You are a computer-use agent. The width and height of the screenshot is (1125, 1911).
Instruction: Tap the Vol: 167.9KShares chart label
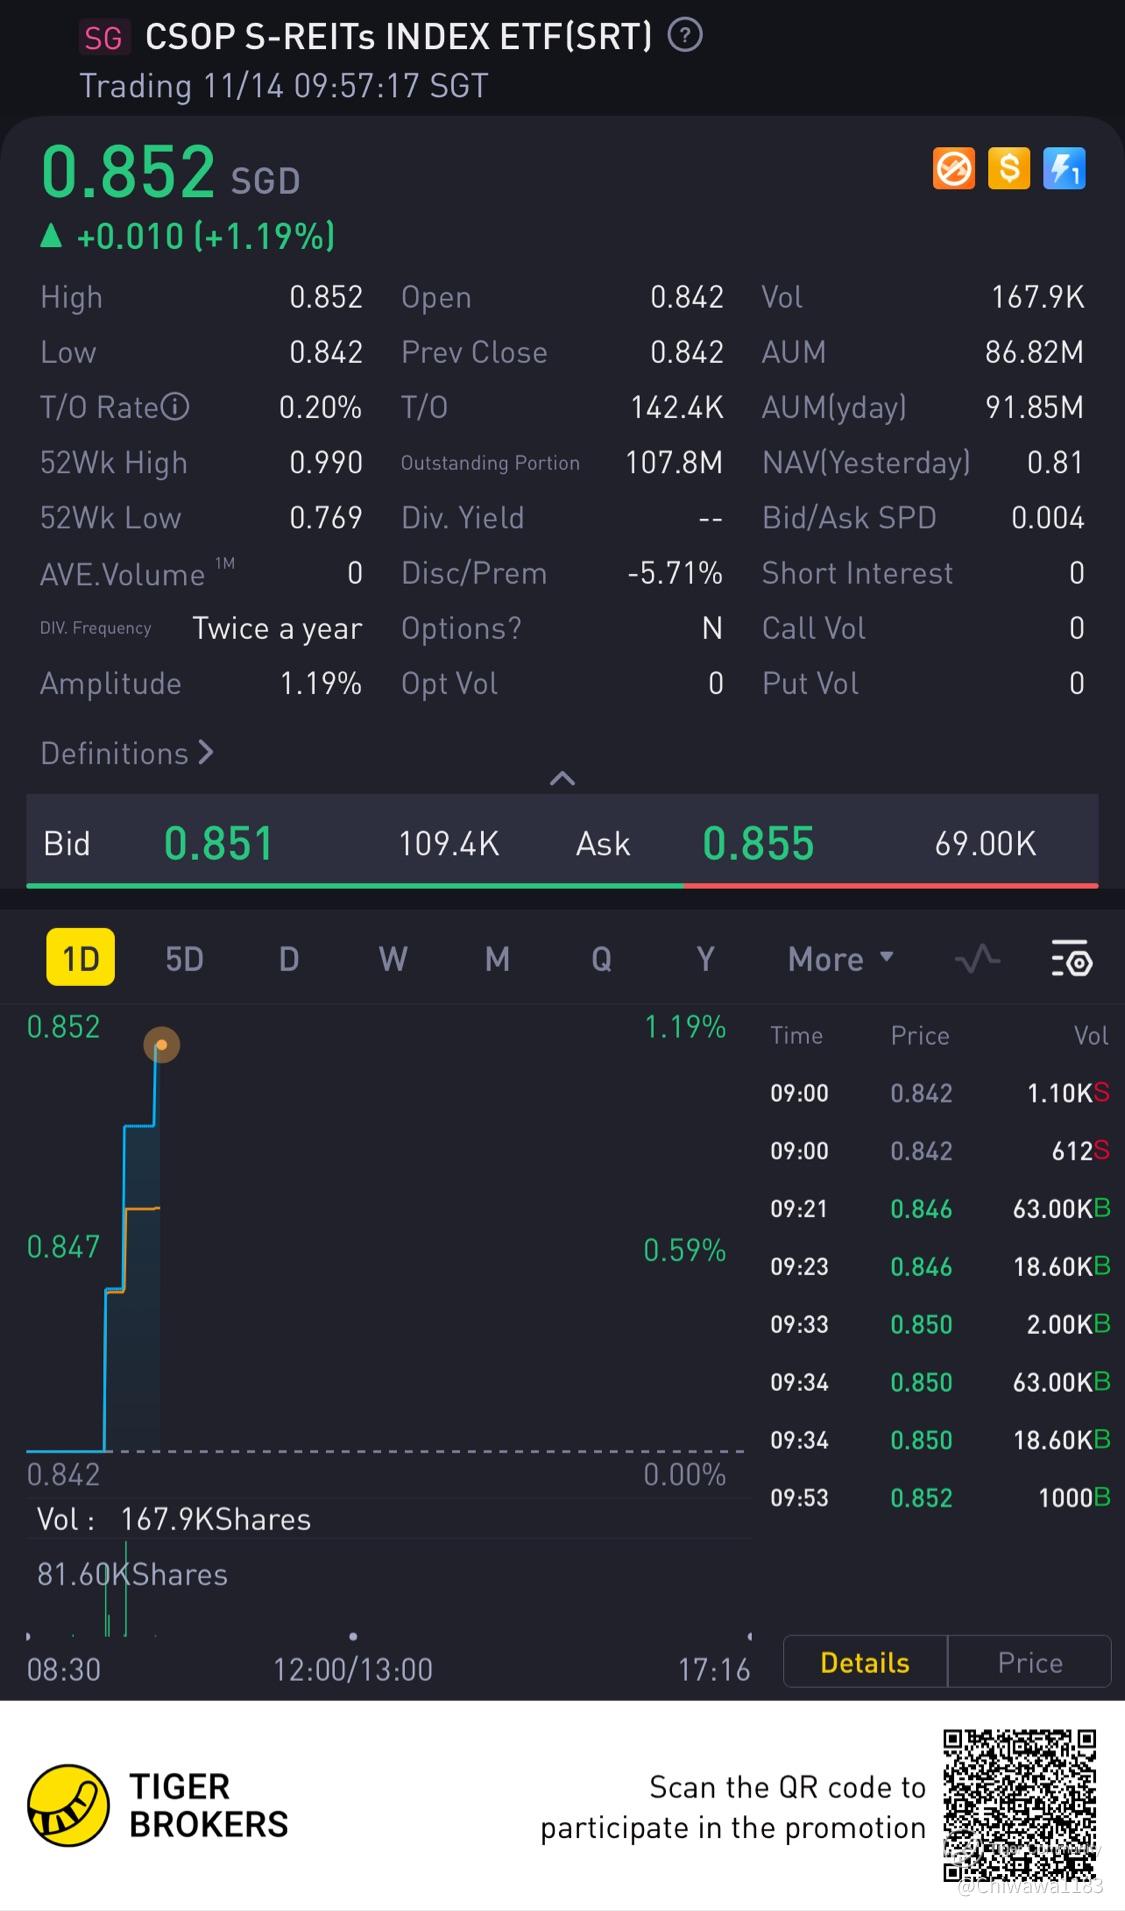(x=174, y=1520)
